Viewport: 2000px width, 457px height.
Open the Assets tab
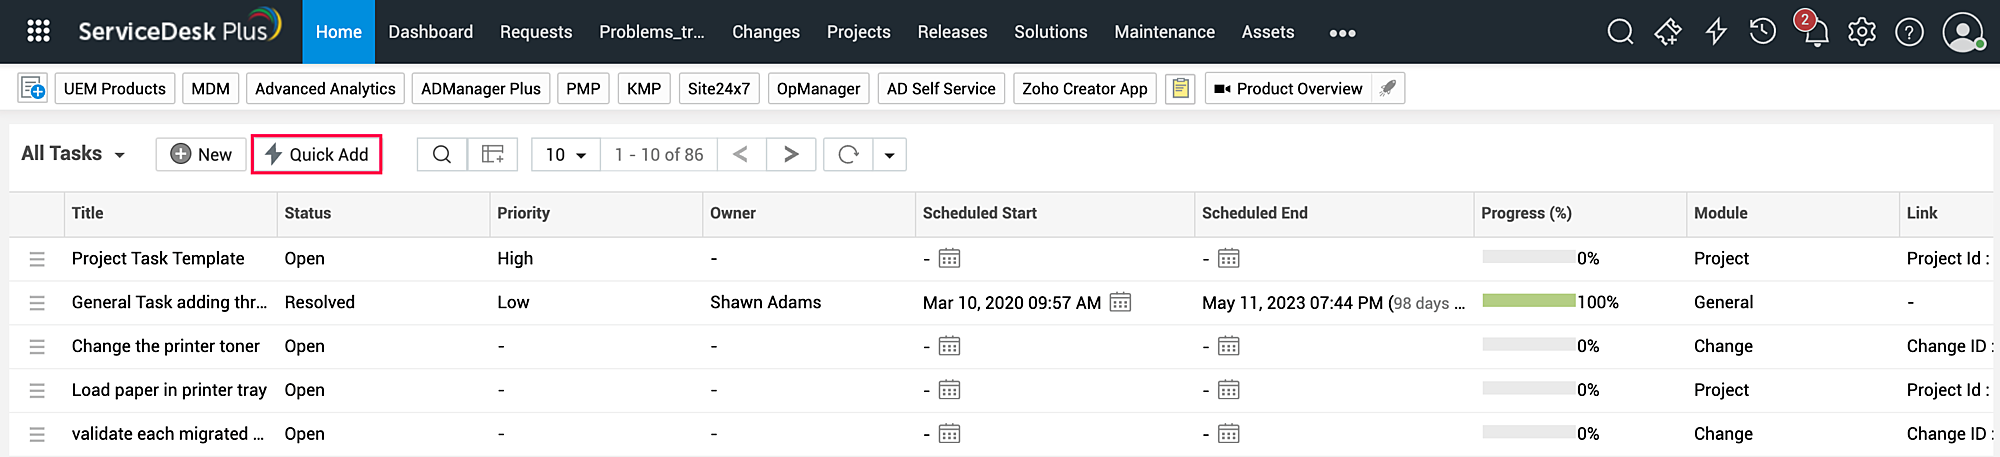(x=1267, y=32)
